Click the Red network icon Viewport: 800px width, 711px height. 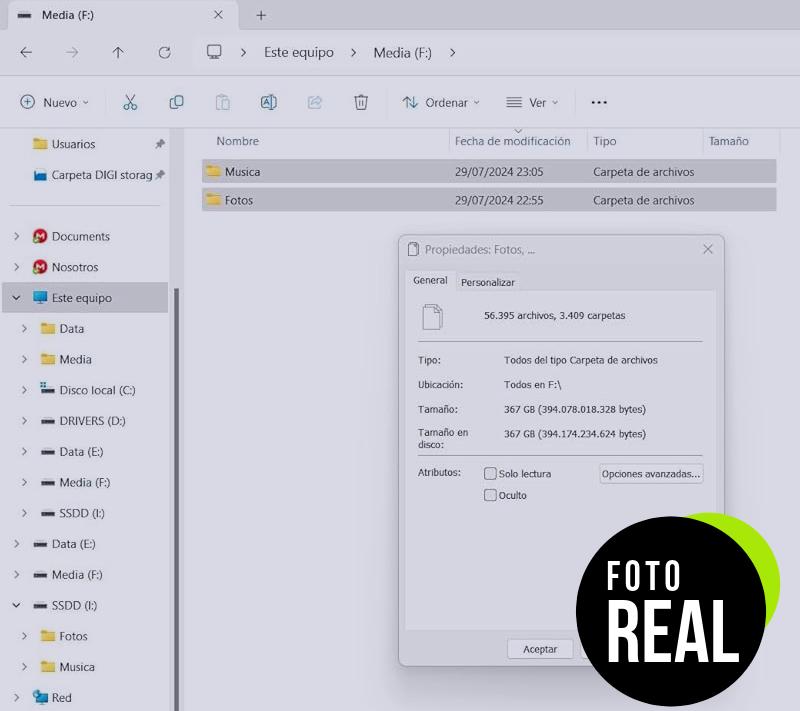click(40, 697)
